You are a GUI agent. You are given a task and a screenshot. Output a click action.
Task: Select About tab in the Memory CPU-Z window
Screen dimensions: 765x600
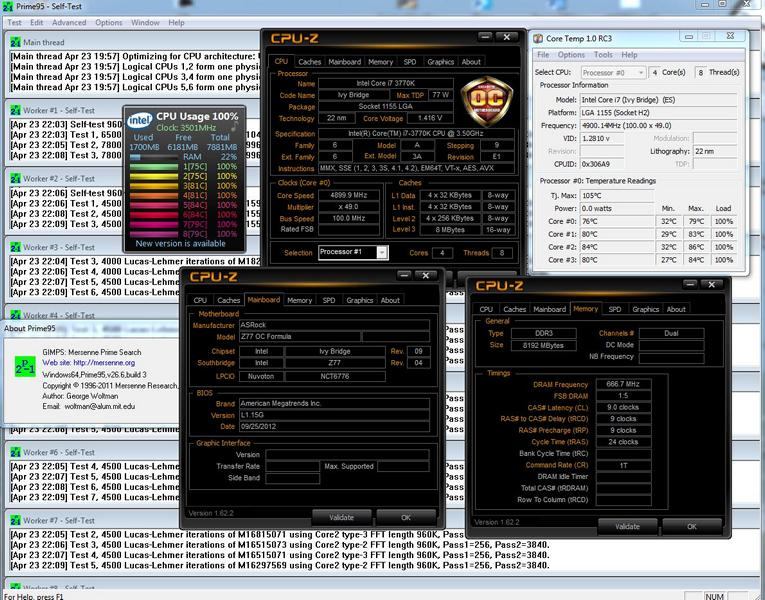click(x=676, y=309)
